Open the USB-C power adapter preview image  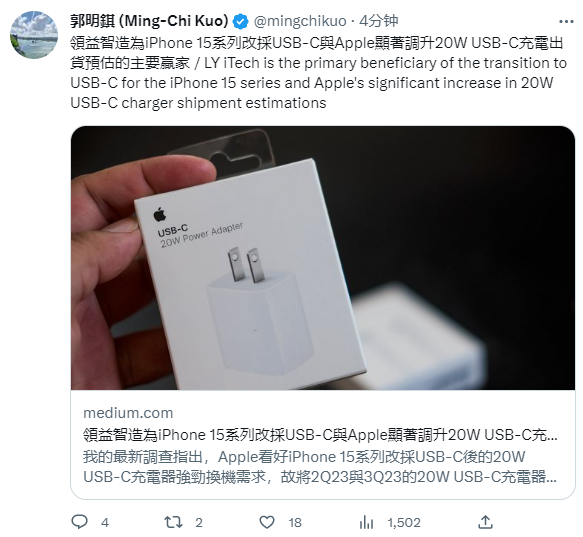click(x=323, y=258)
